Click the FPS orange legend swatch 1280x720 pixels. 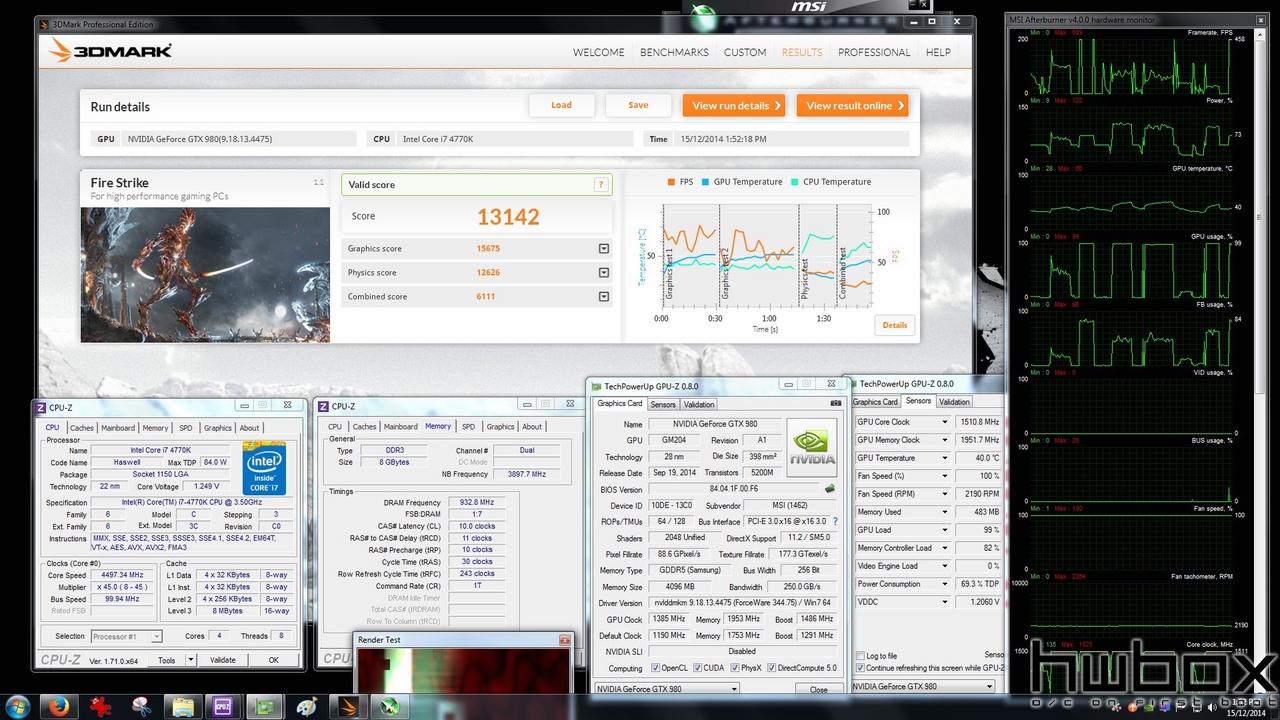coord(670,182)
